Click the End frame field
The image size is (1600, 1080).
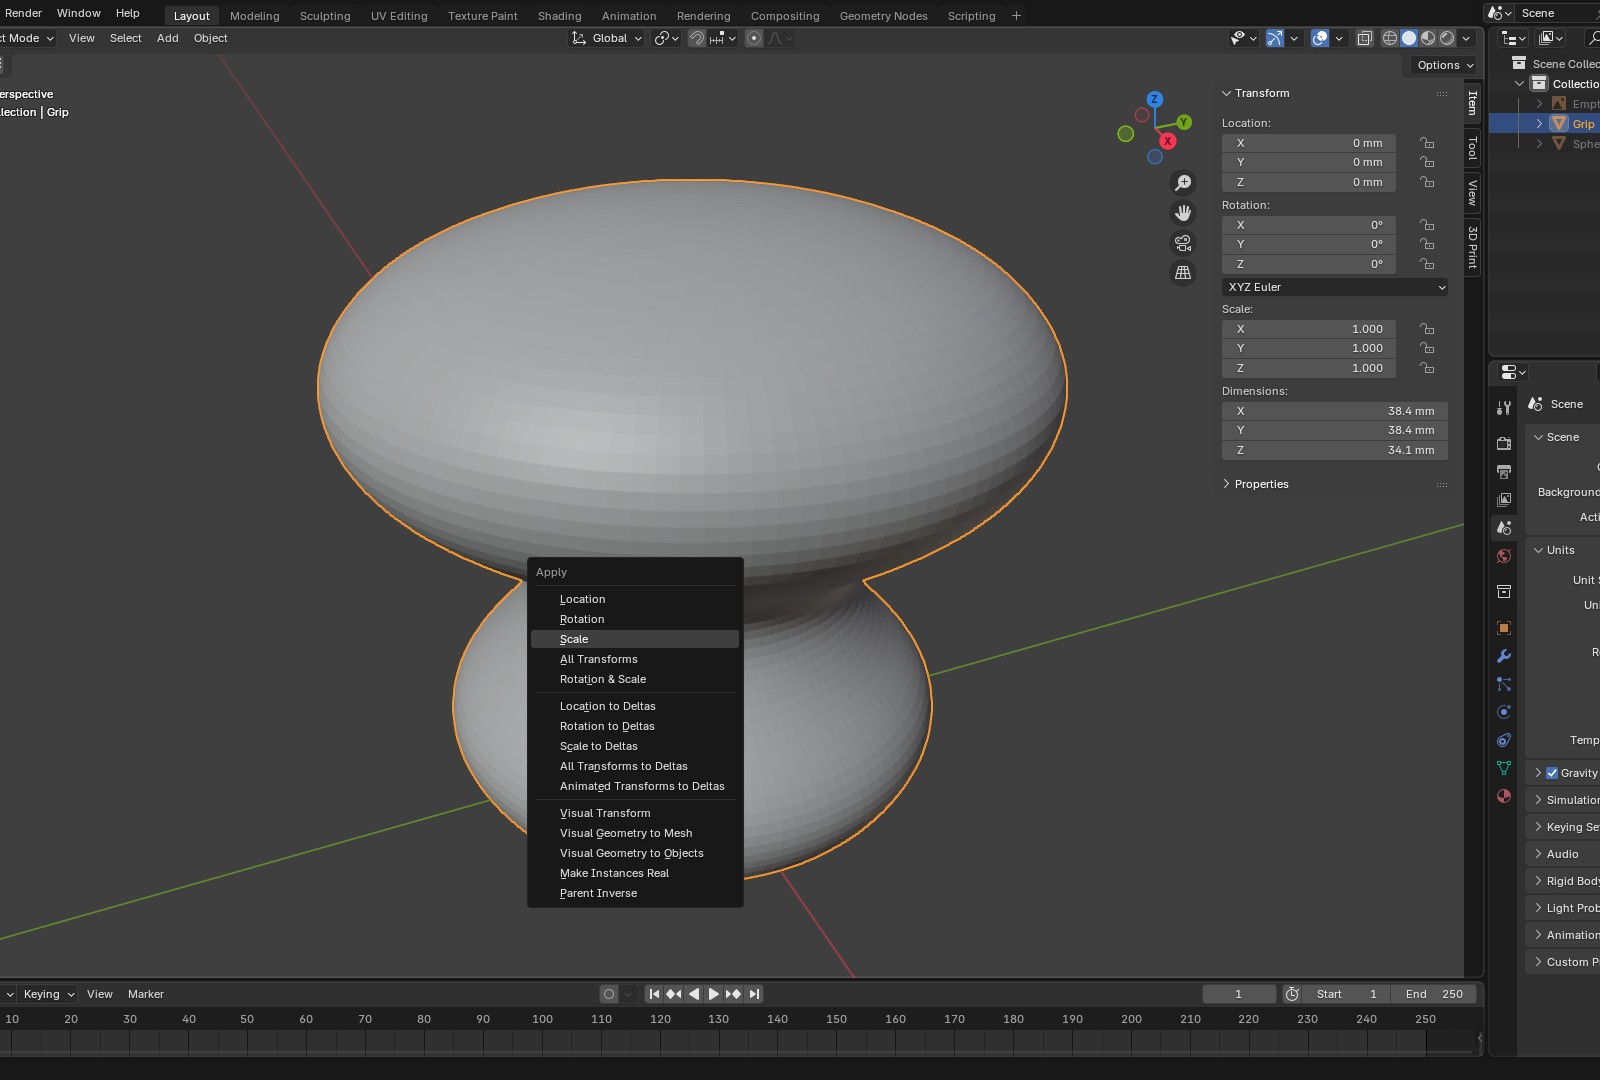click(1434, 994)
